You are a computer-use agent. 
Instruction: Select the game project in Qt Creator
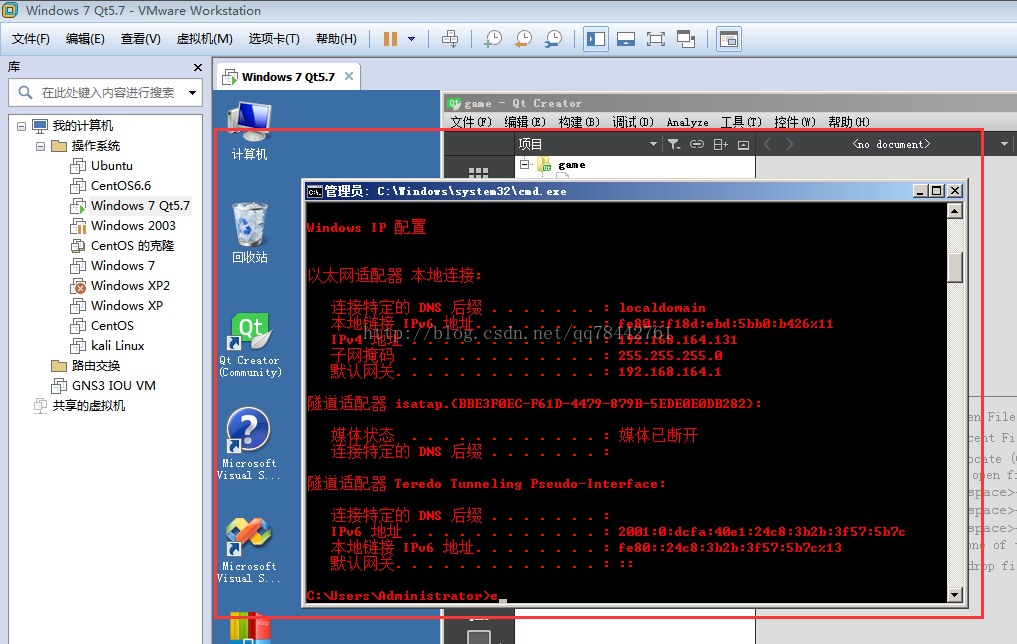[x=571, y=165]
